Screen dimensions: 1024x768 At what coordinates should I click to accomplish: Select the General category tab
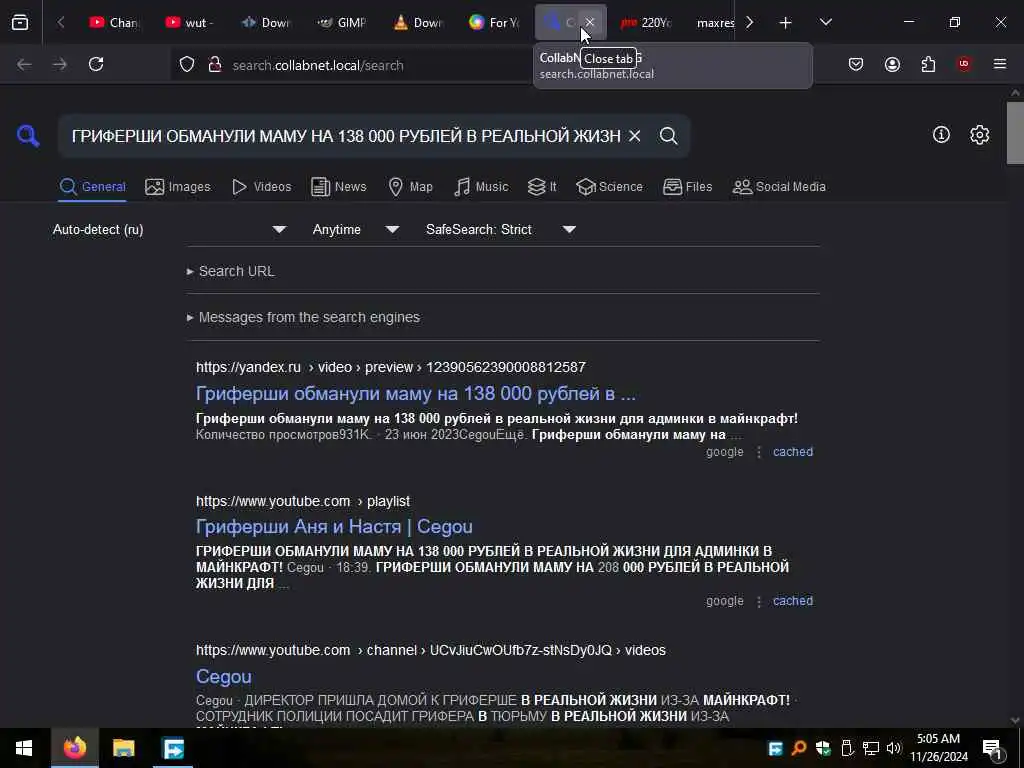[x=93, y=187]
